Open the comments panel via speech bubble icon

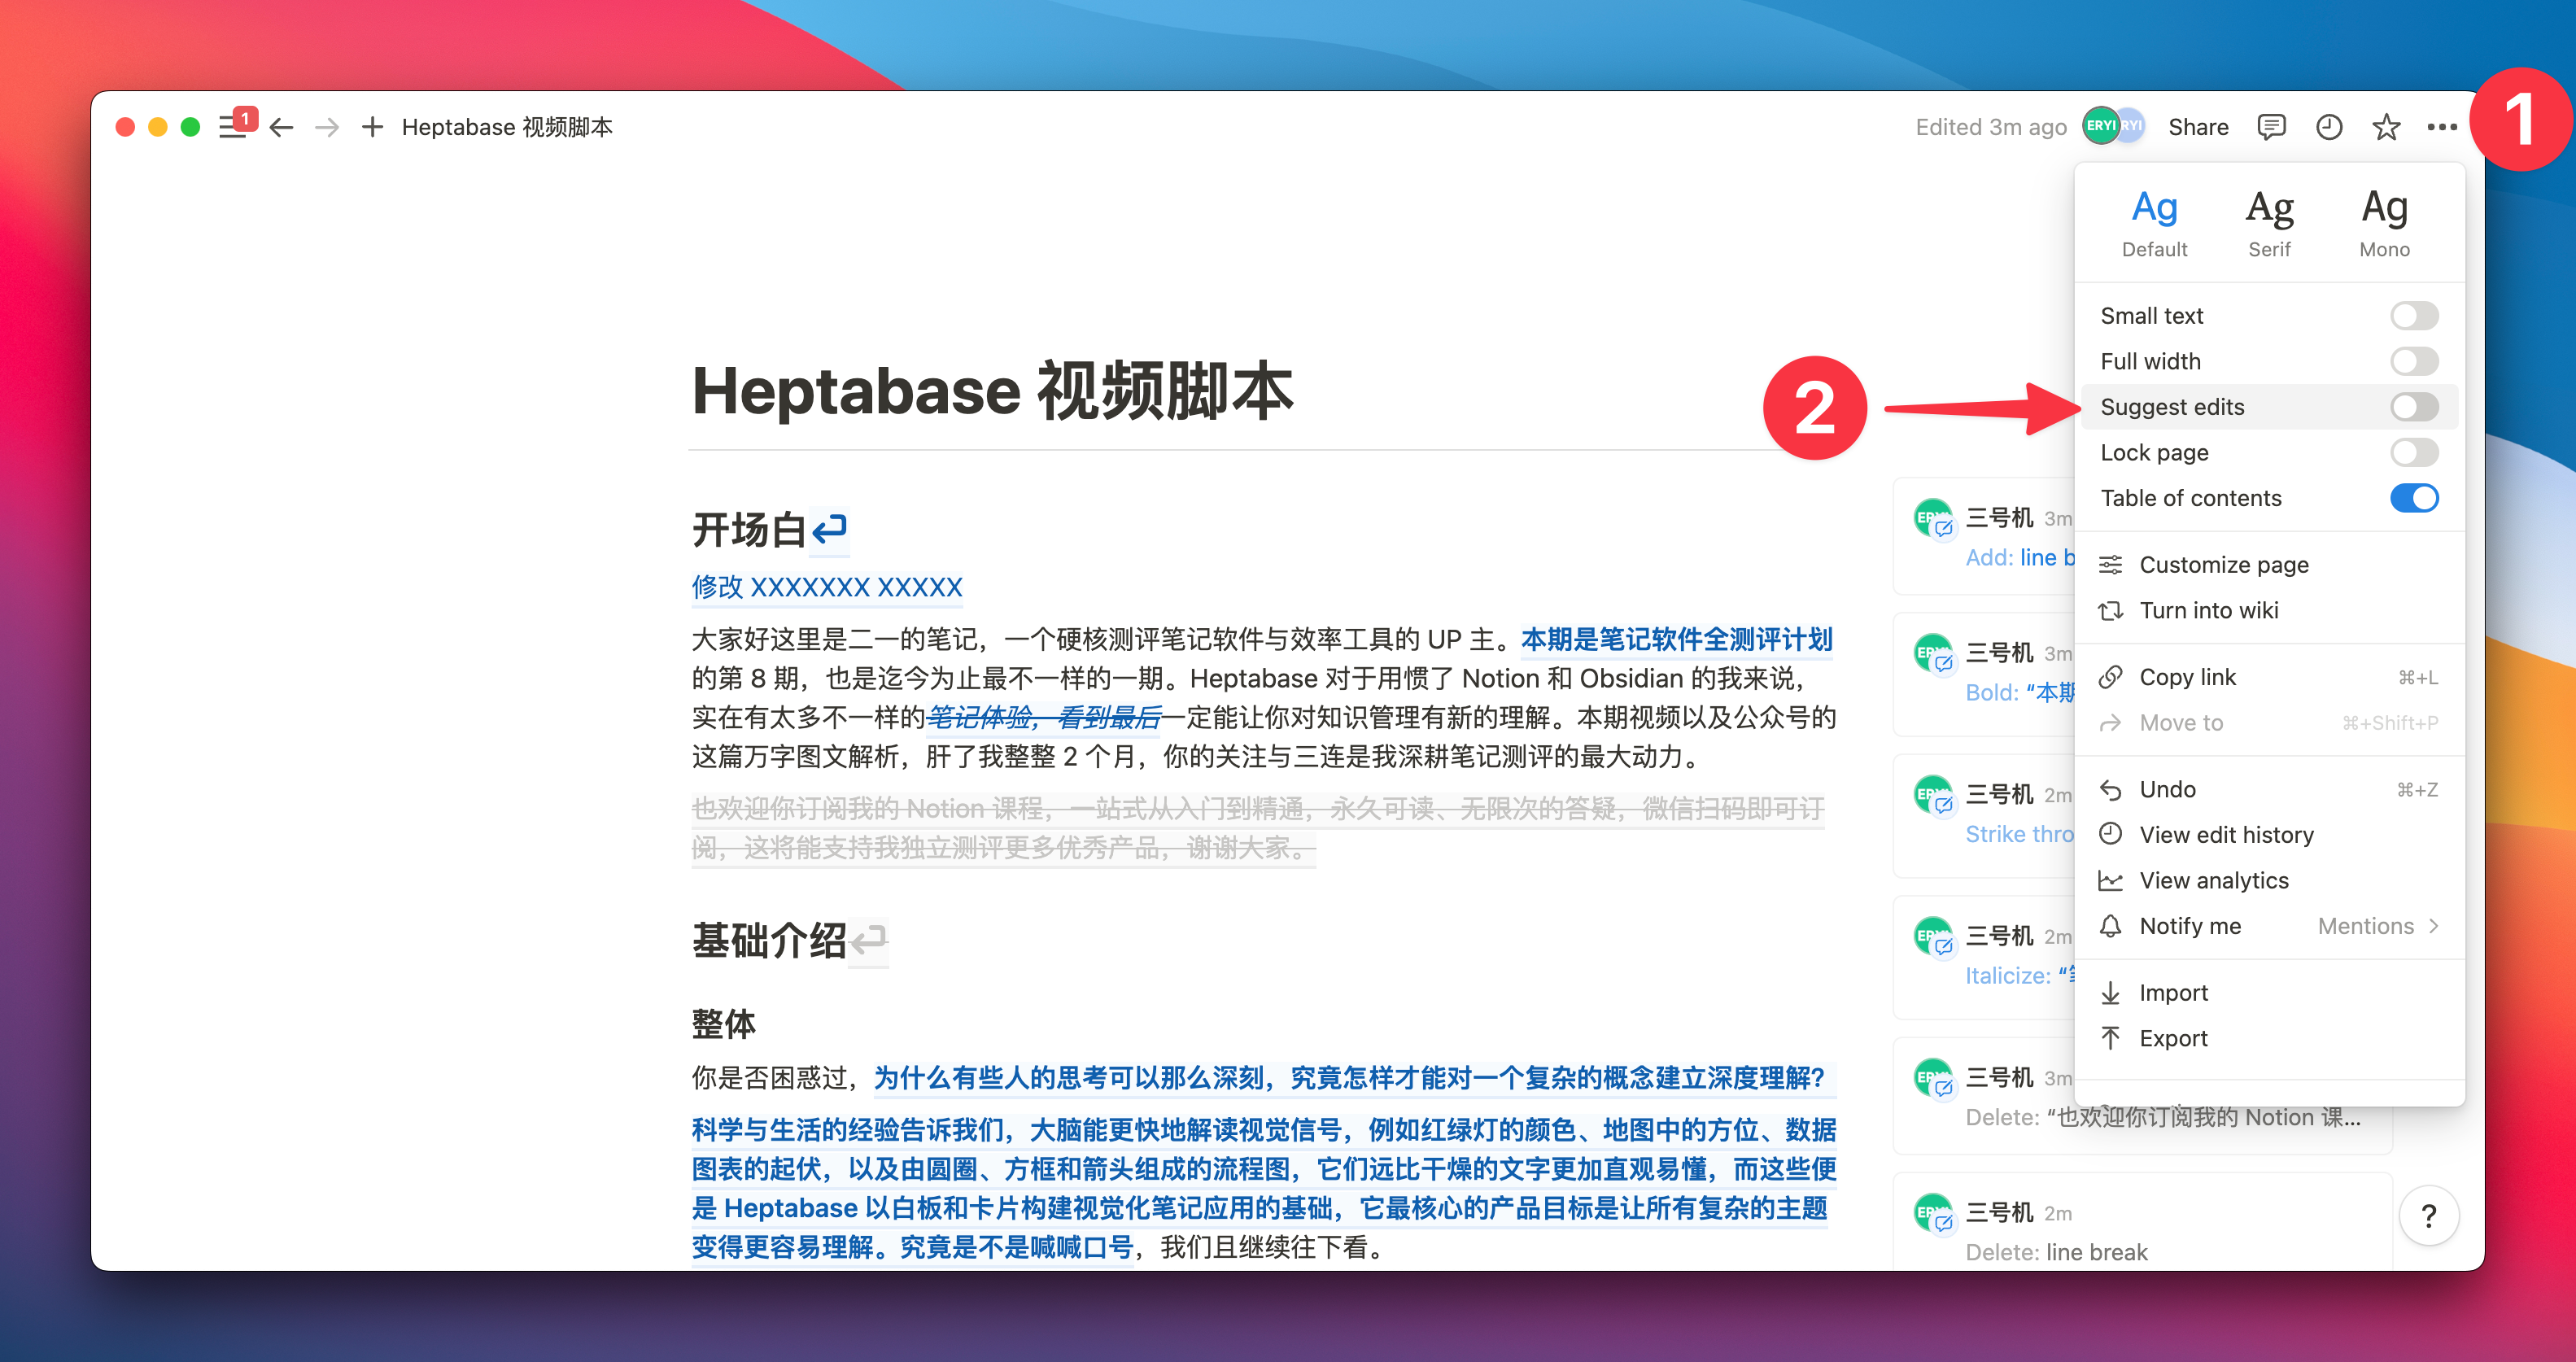pos(2270,126)
